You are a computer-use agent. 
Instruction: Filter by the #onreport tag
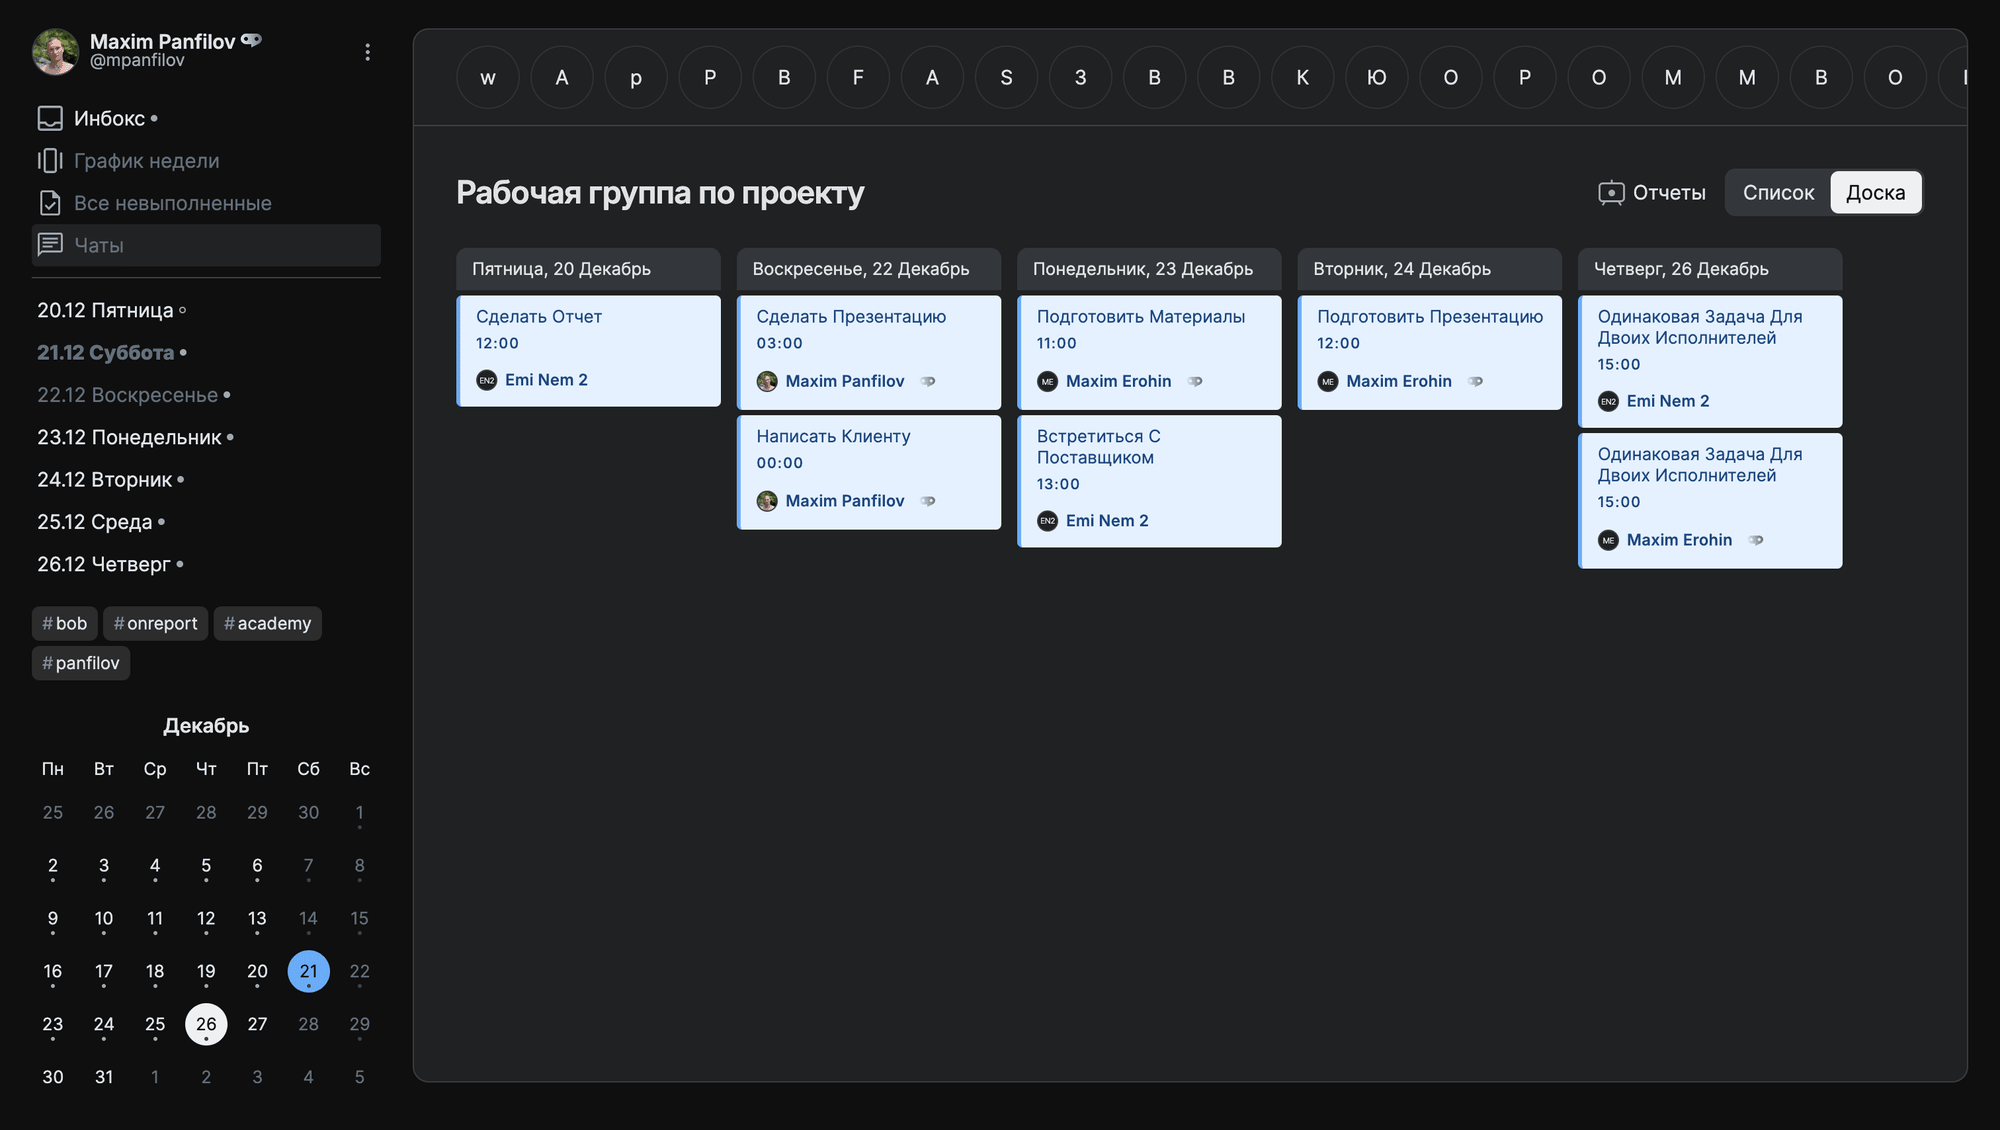pyautogui.click(x=155, y=623)
